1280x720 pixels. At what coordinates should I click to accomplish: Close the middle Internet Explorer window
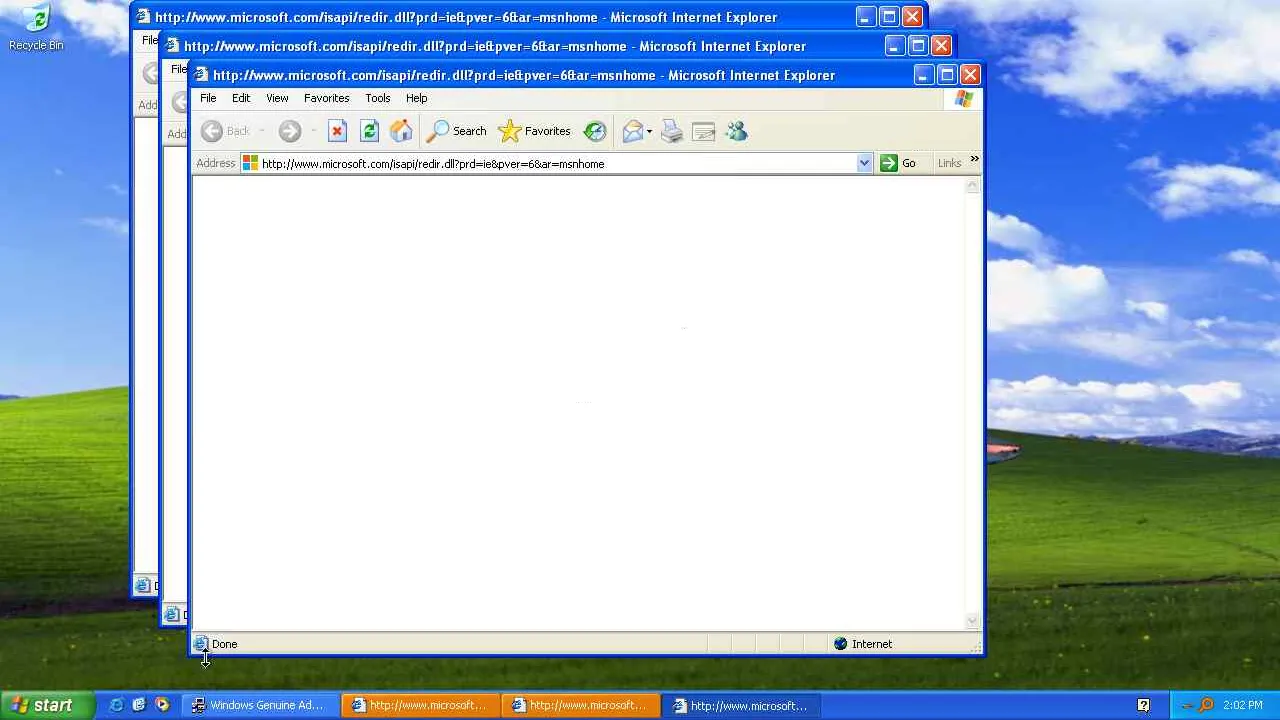click(x=941, y=46)
